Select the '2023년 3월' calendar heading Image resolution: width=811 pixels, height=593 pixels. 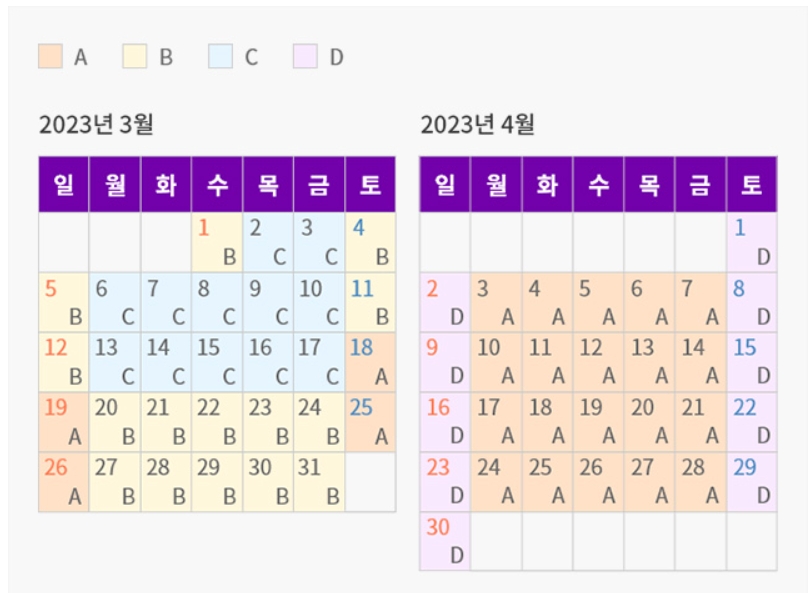coord(96,125)
